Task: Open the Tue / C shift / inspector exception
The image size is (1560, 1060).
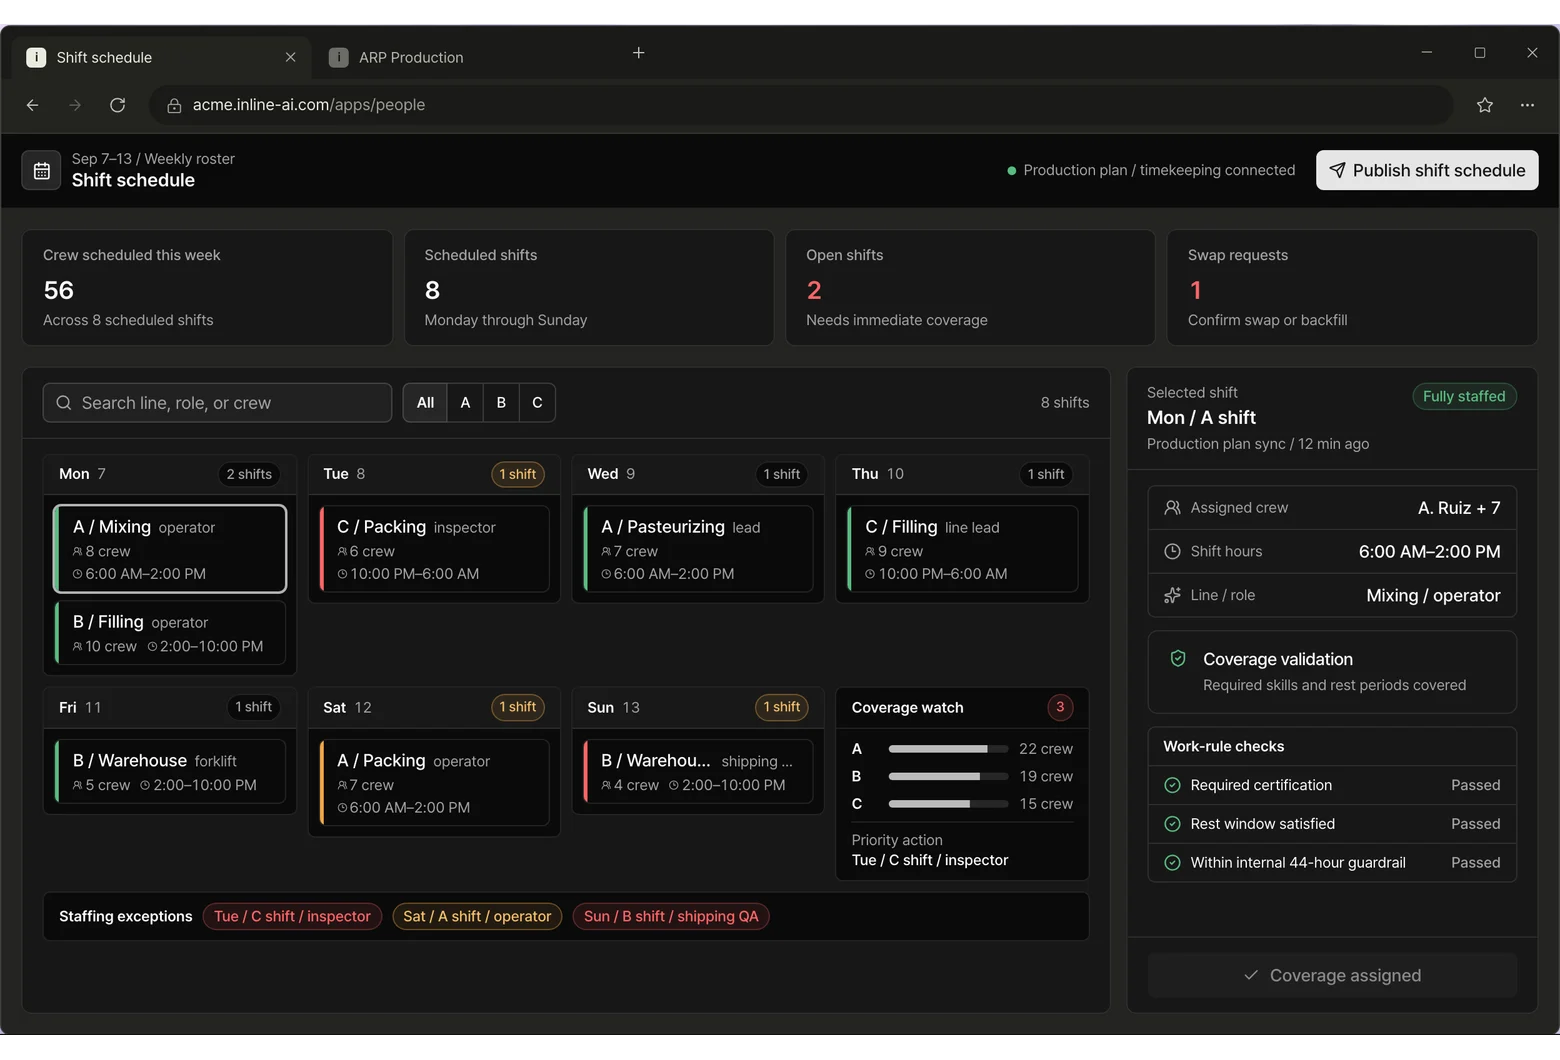Action: pos(292,917)
